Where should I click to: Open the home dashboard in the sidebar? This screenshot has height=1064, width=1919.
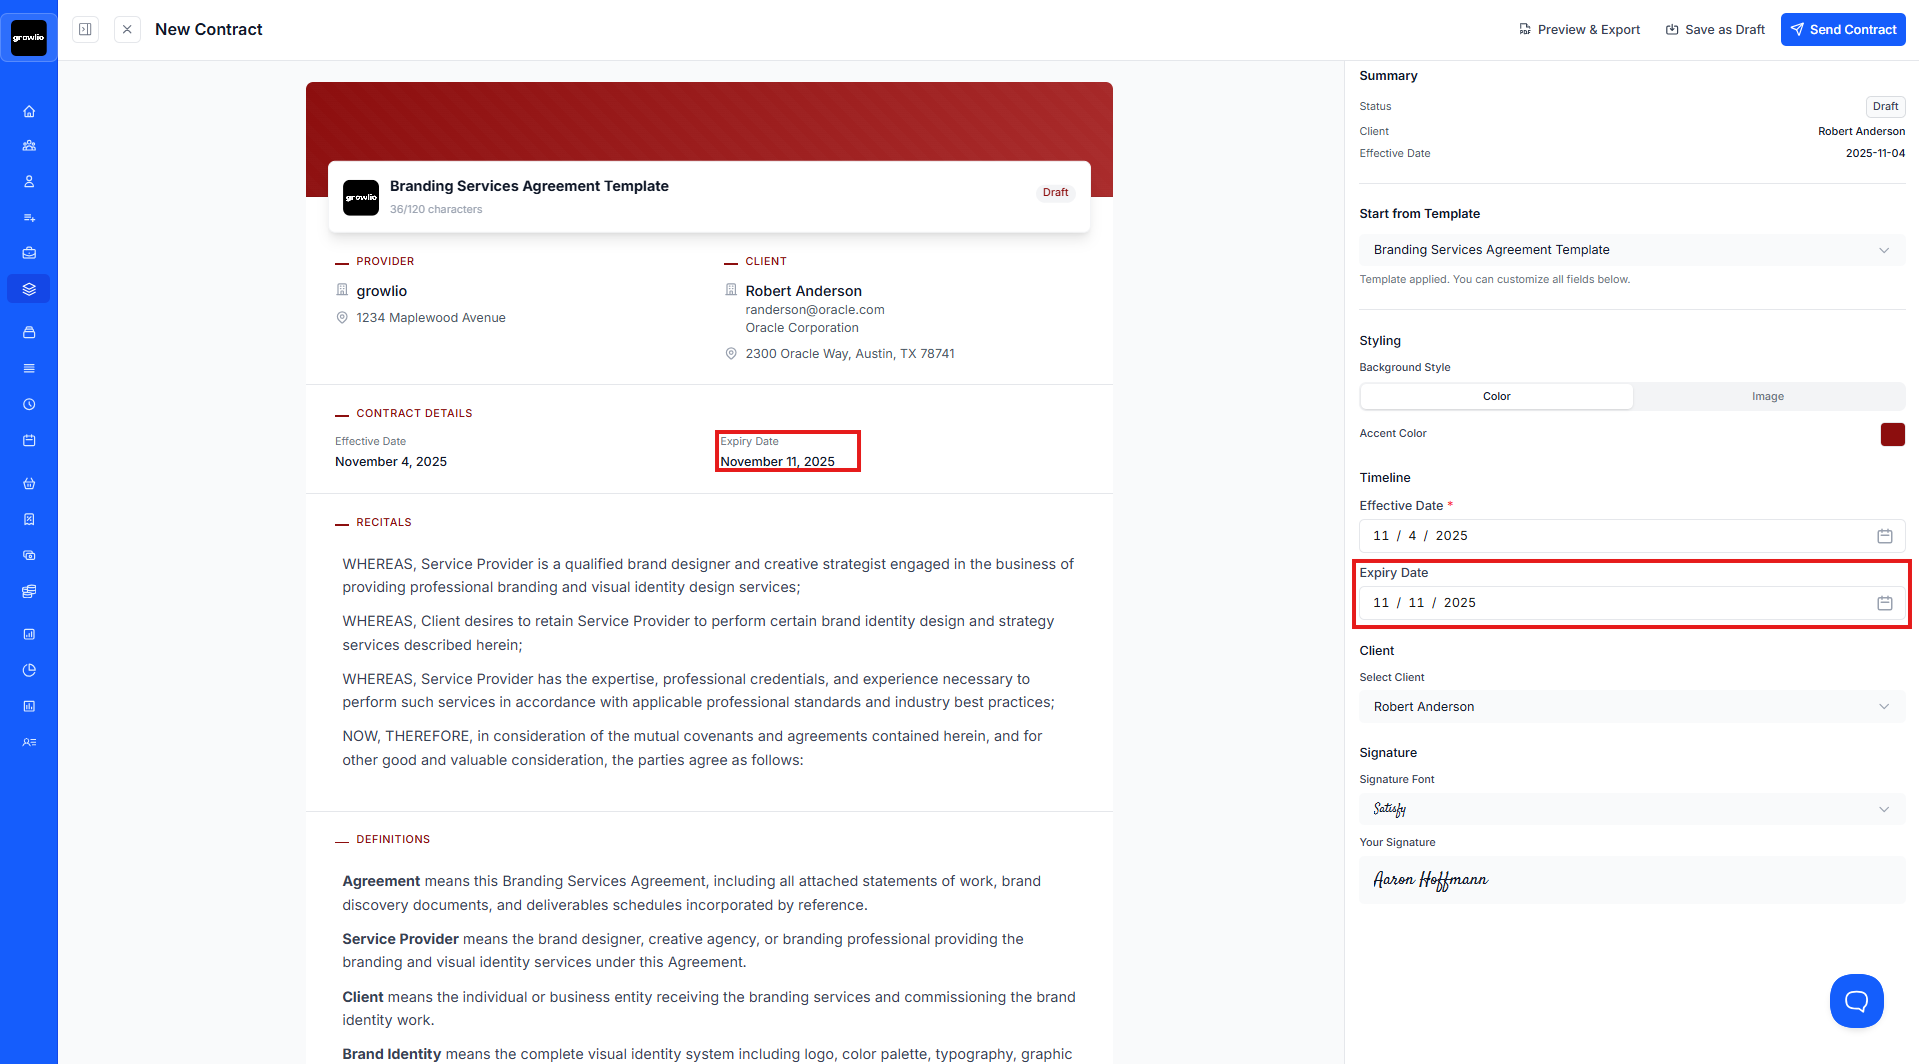[29, 111]
